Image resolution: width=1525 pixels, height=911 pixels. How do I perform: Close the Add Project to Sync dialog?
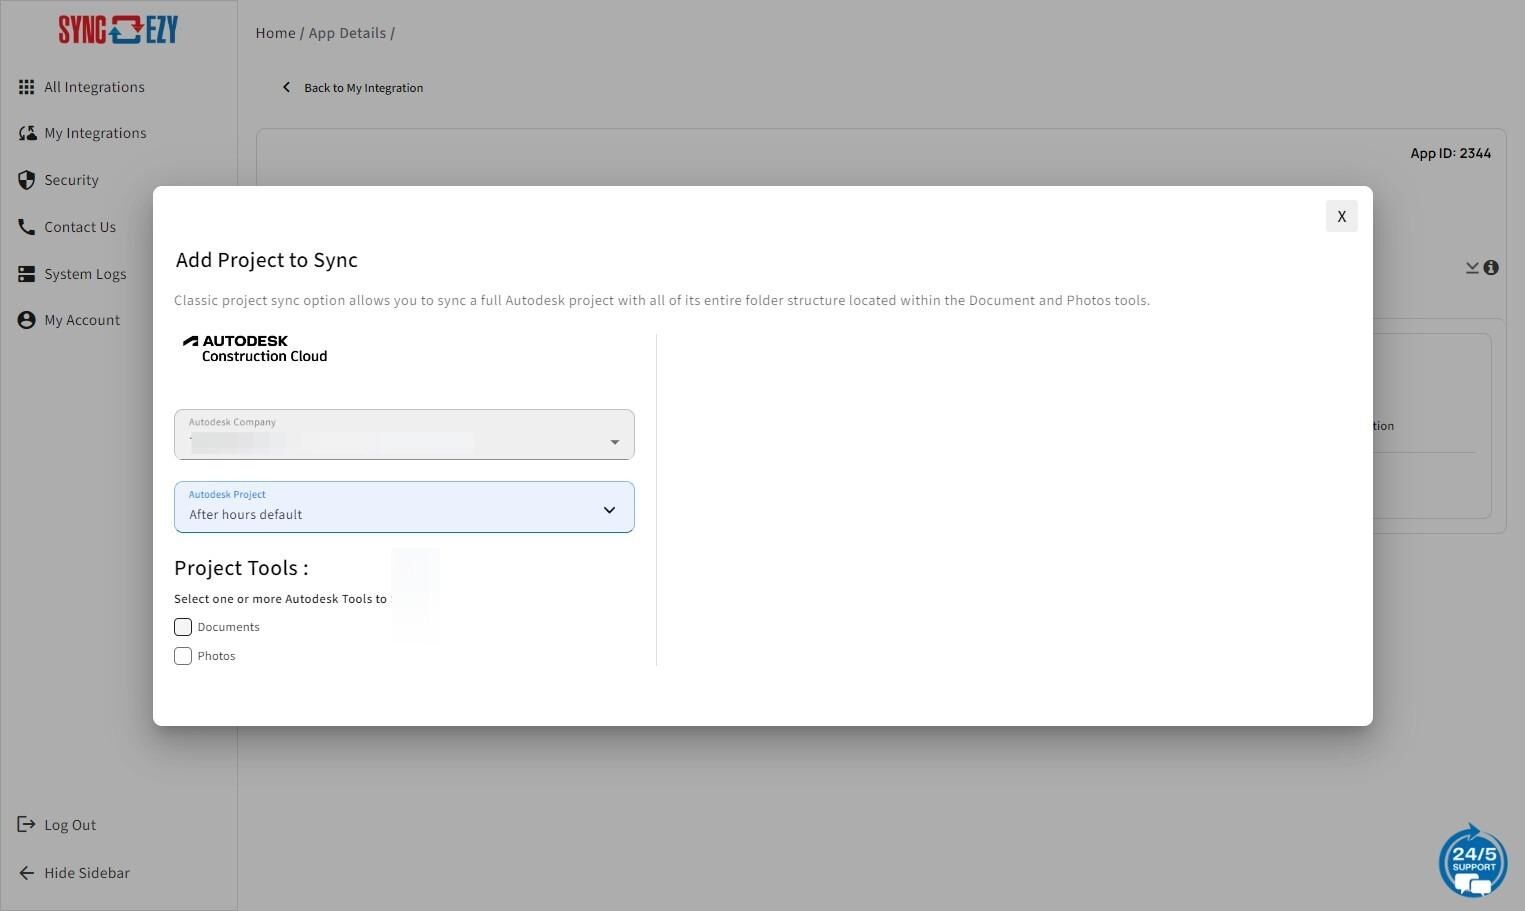(1342, 216)
